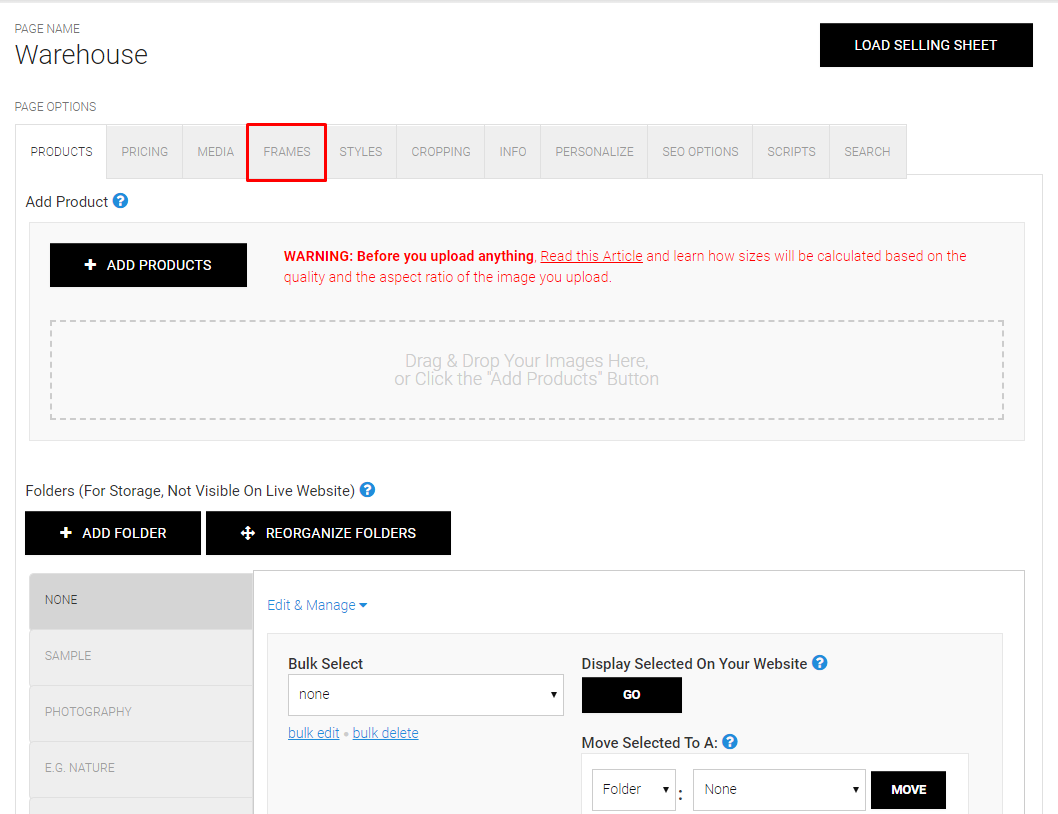The width and height of the screenshot is (1058, 814).
Task: Expand the Edit & Manage dropdown
Action: (317, 605)
